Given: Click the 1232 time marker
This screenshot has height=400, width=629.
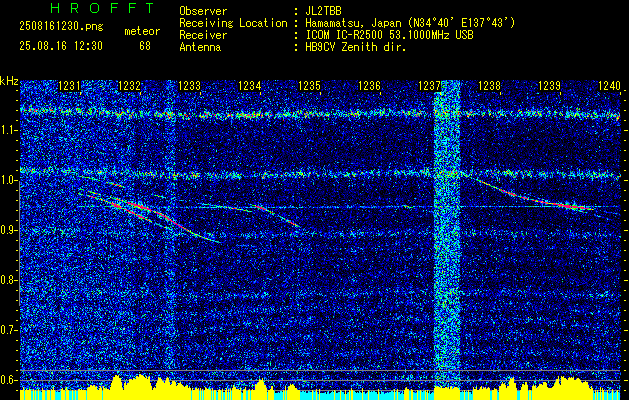Looking at the screenshot, I should point(130,86).
